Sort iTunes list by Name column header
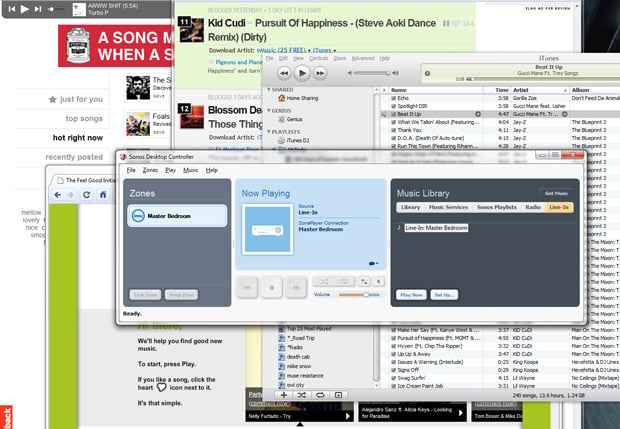 click(436, 90)
